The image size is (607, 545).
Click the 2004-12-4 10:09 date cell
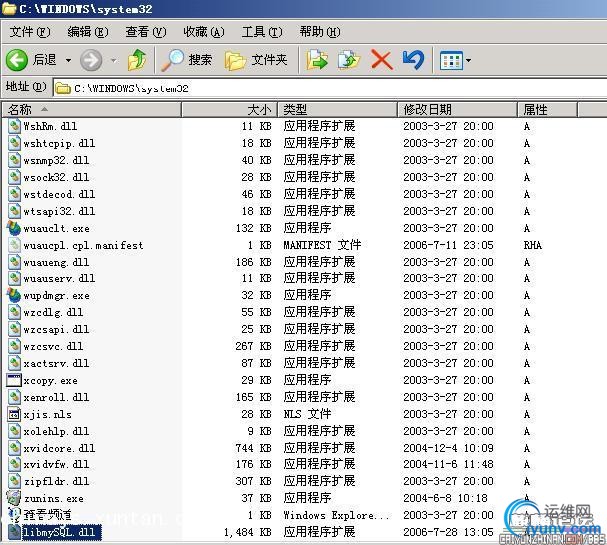[448, 448]
